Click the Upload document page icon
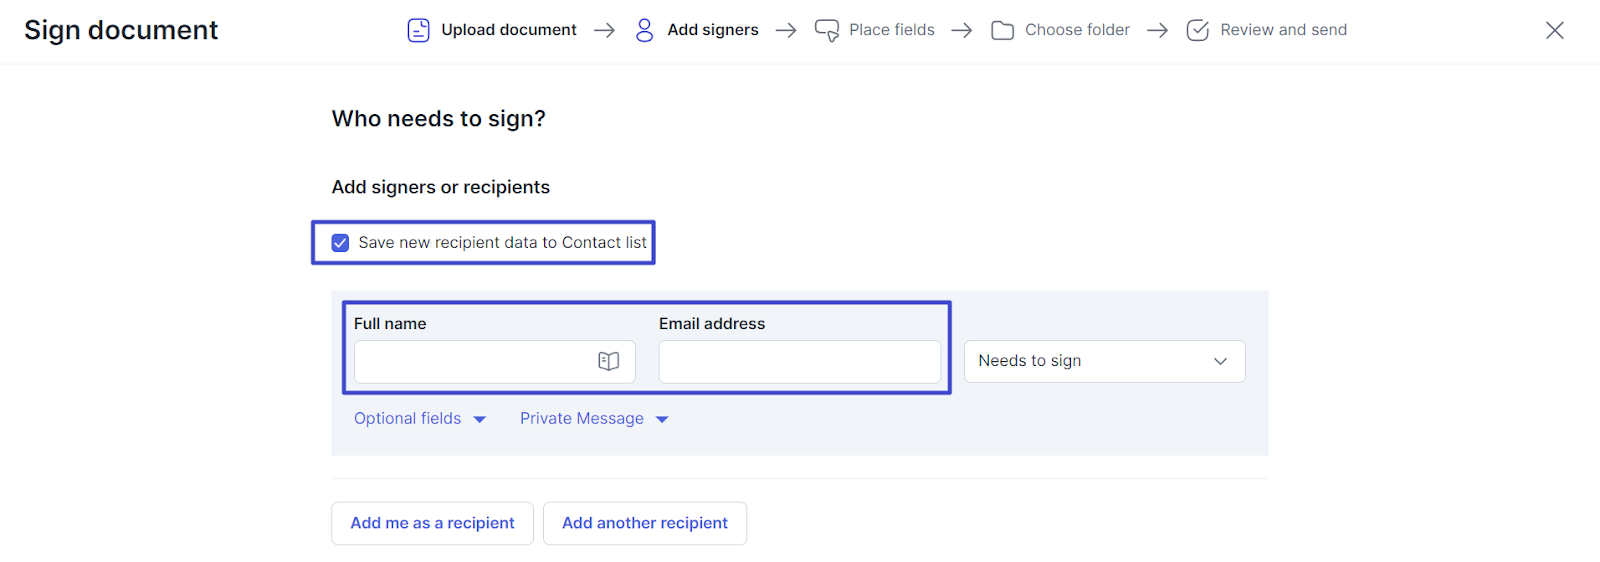 click(418, 30)
